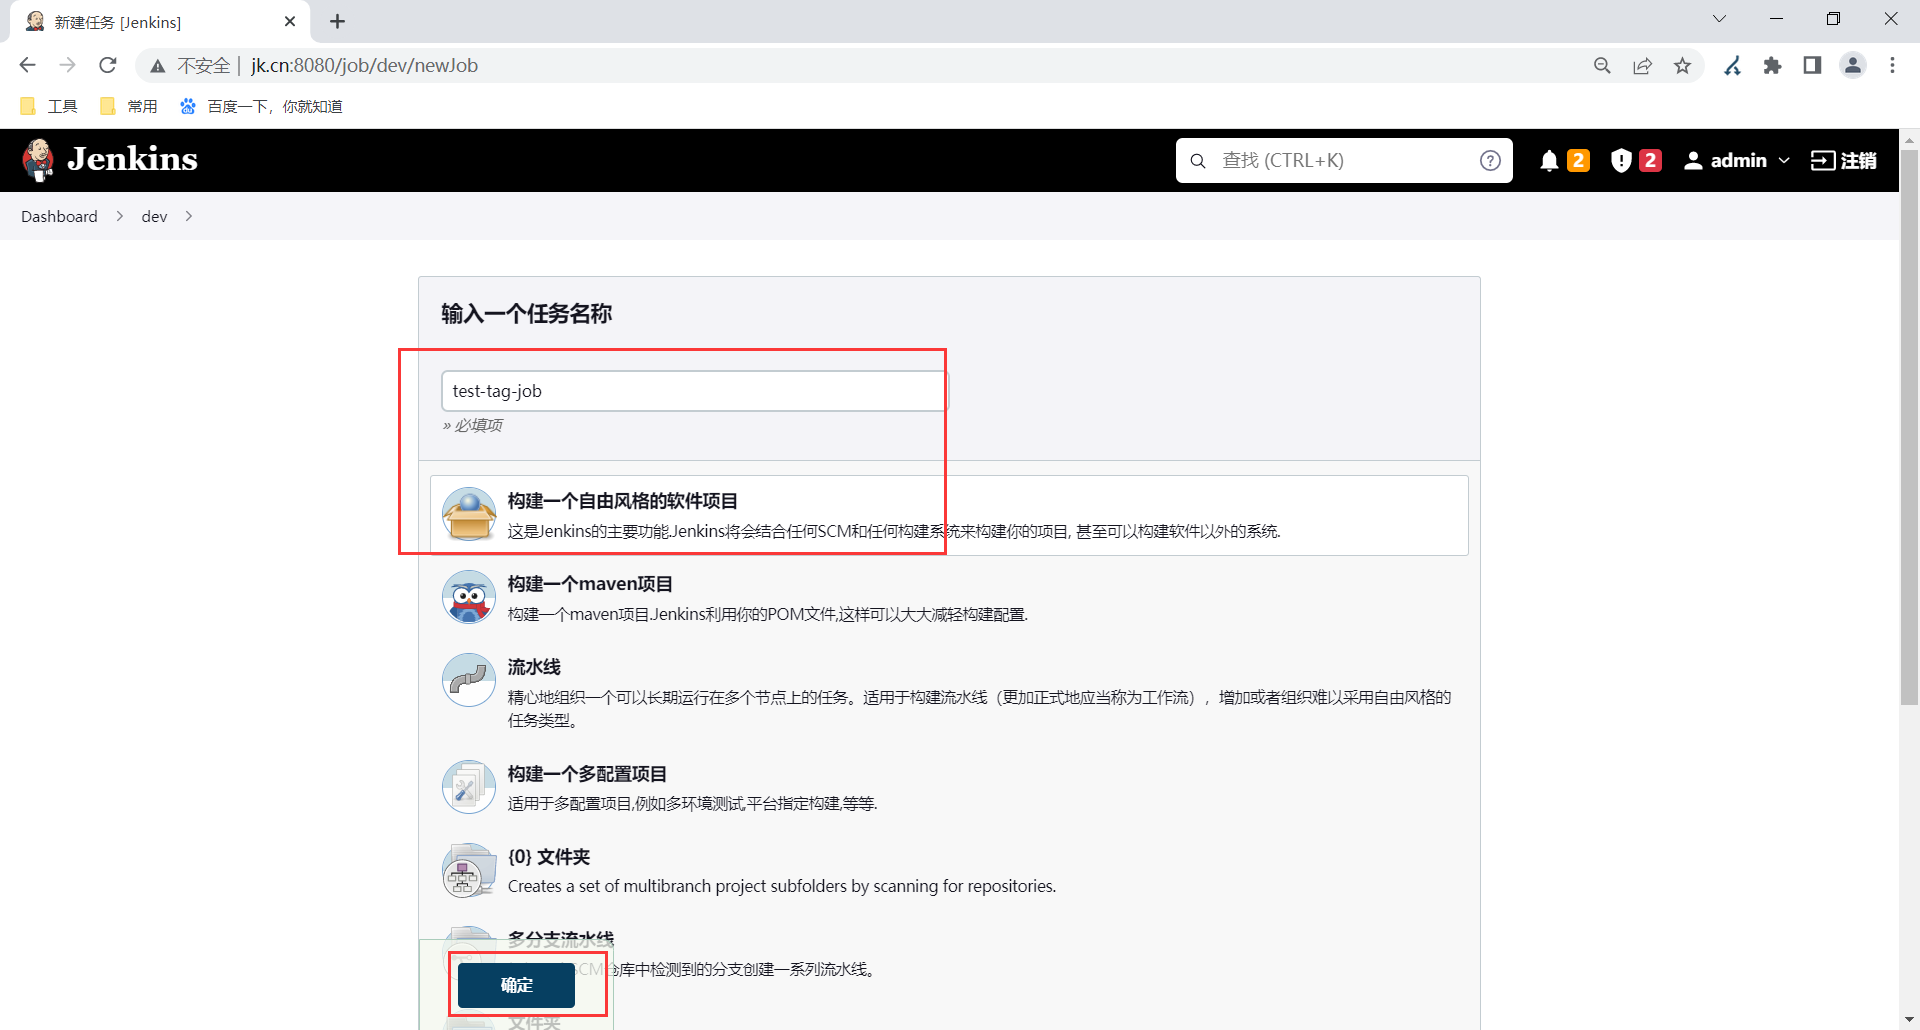Reload the page with refresh icon
The width and height of the screenshot is (1920, 1030).
click(x=108, y=65)
